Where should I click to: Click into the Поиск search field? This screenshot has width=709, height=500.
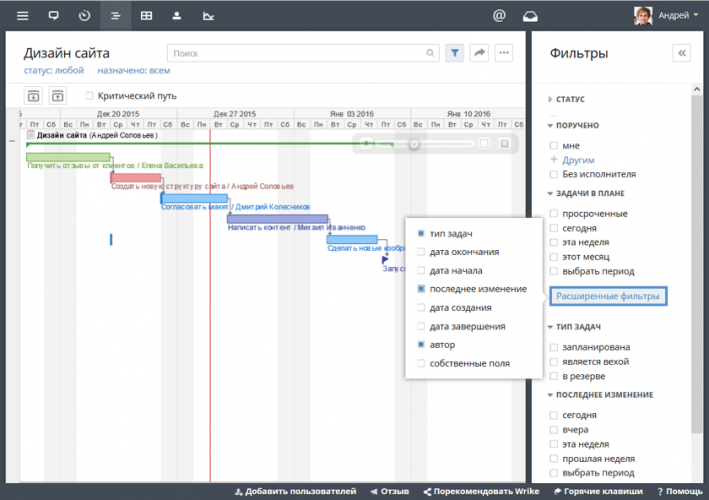[x=300, y=53]
